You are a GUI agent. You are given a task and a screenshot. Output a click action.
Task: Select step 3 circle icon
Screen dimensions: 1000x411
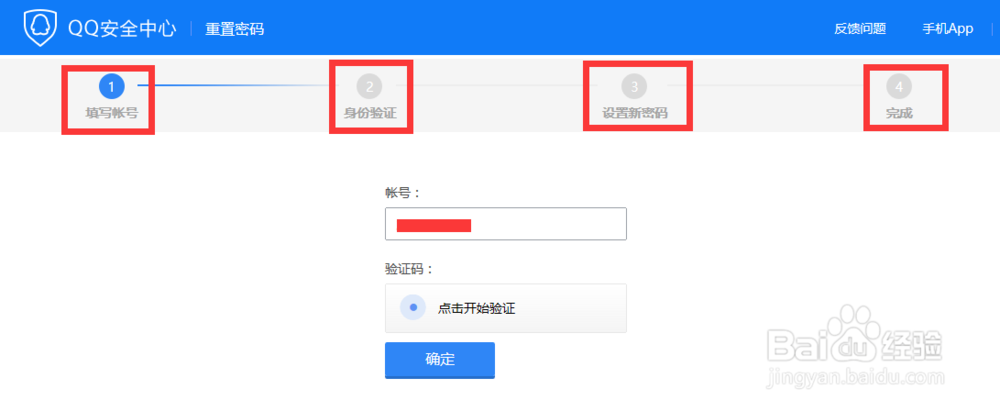tap(634, 87)
